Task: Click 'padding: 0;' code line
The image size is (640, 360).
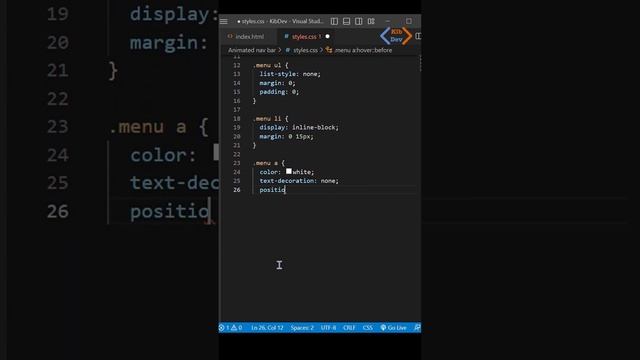Action: (x=279, y=92)
